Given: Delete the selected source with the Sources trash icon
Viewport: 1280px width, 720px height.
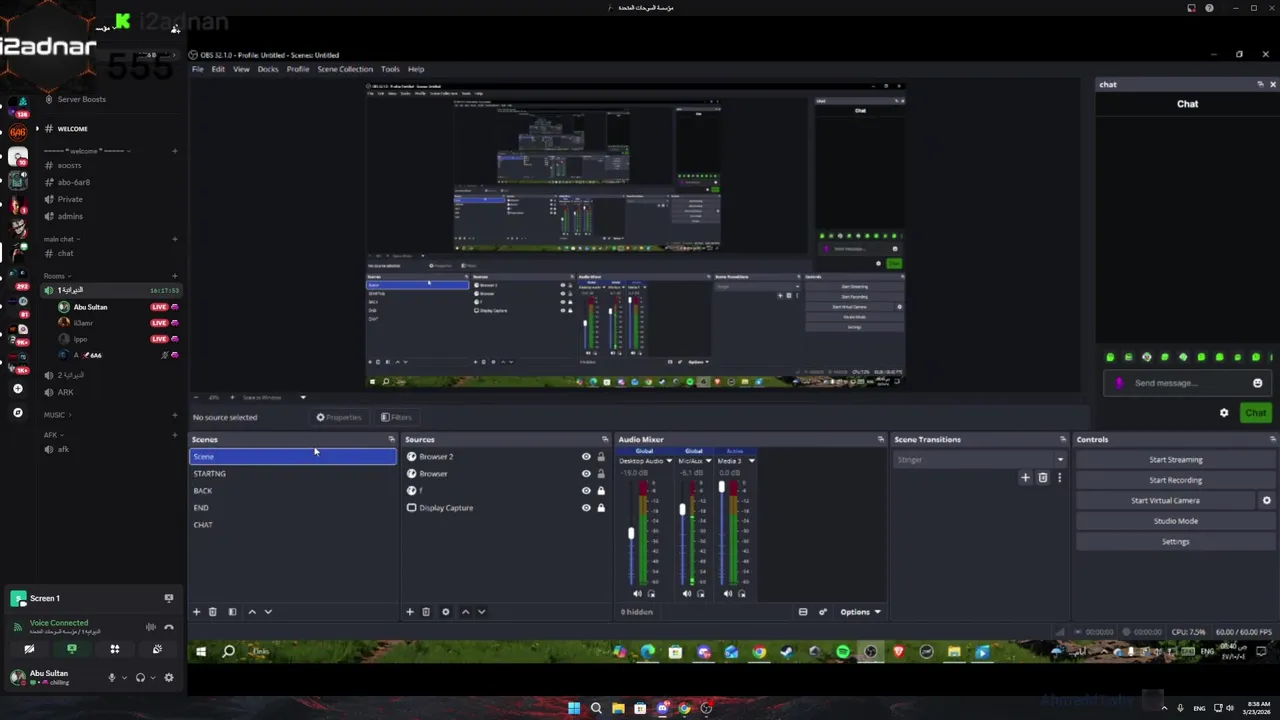Looking at the screenshot, I should click(x=426, y=612).
